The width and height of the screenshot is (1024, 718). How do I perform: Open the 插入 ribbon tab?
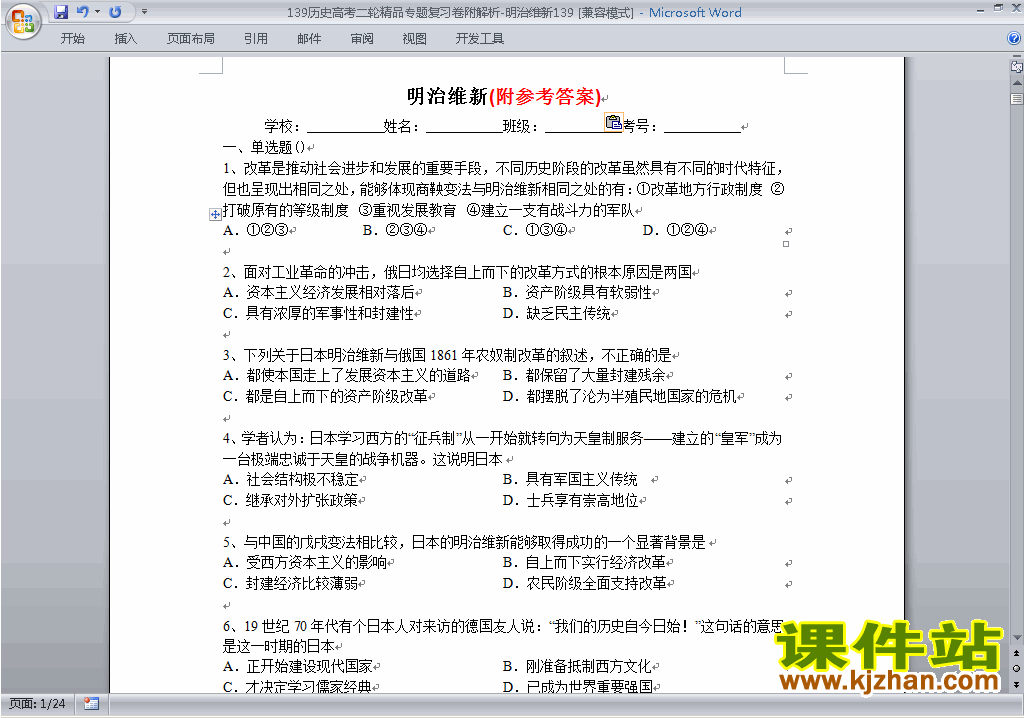pos(125,39)
